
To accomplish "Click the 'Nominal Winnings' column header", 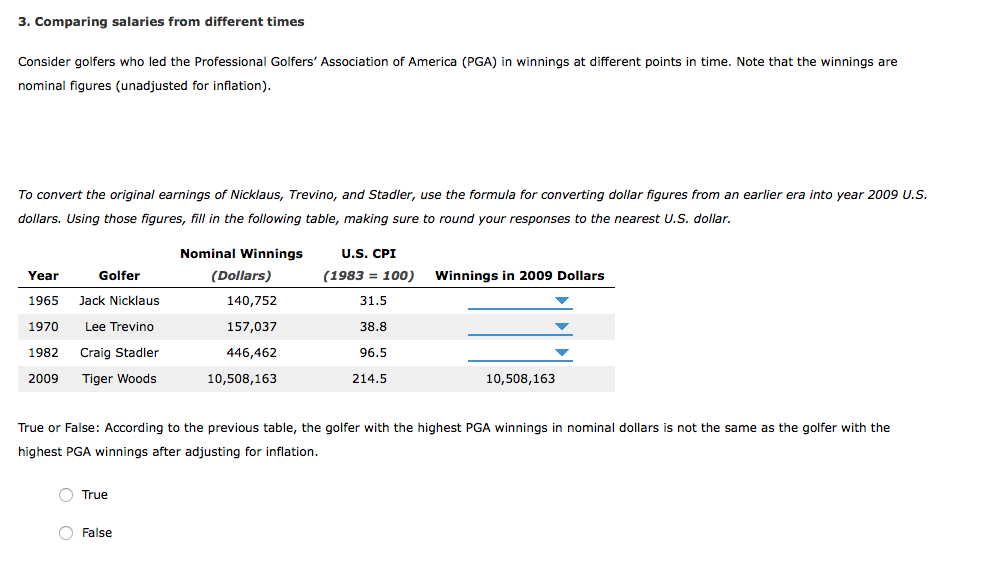I will [x=242, y=254].
